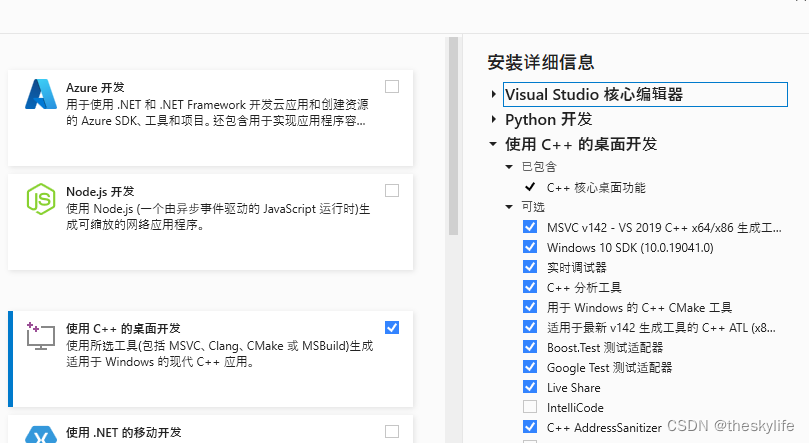809x443 pixels.
Task: Click the 安装详细信息 heading
Action: click(x=541, y=62)
